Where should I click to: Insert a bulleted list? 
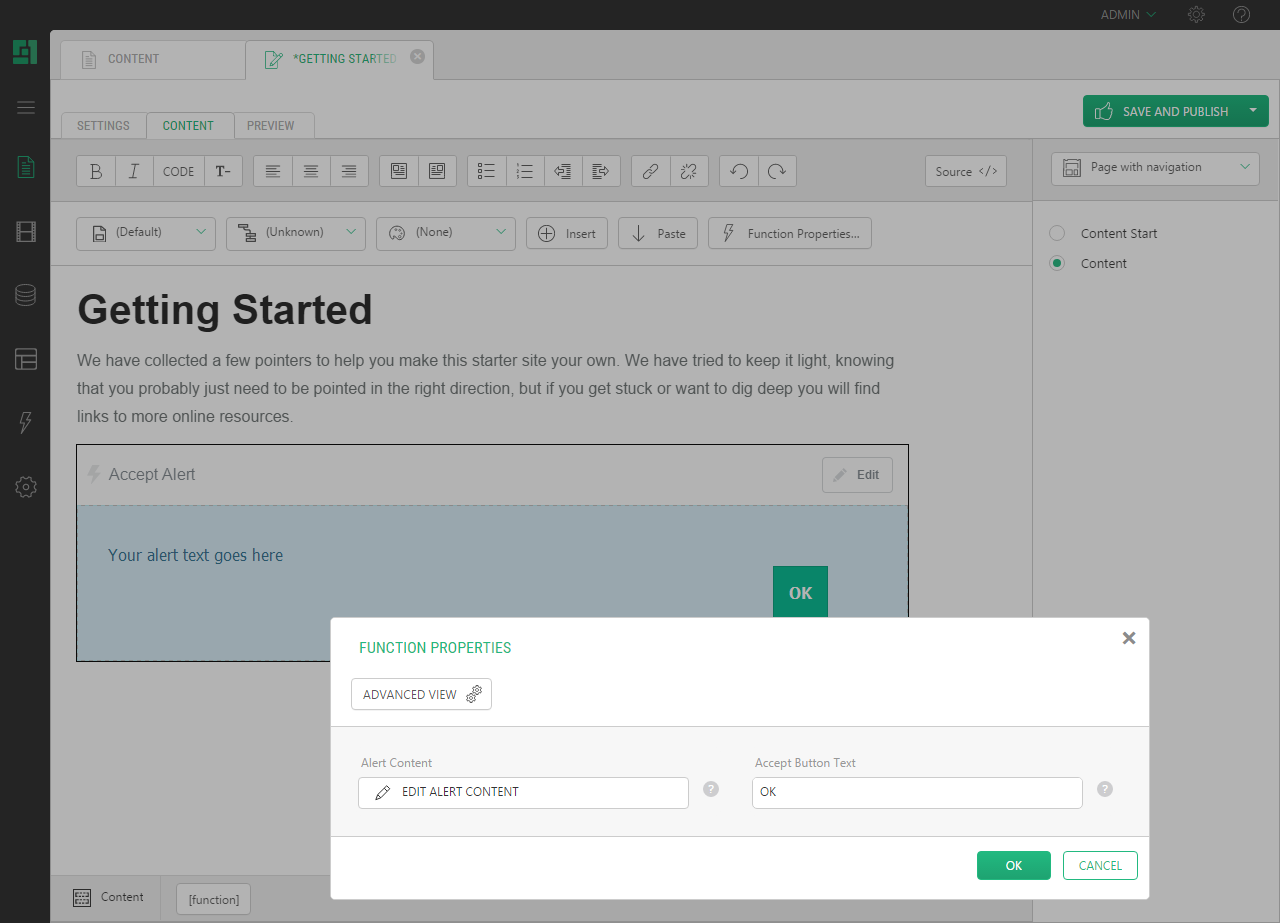[x=487, y=171]
